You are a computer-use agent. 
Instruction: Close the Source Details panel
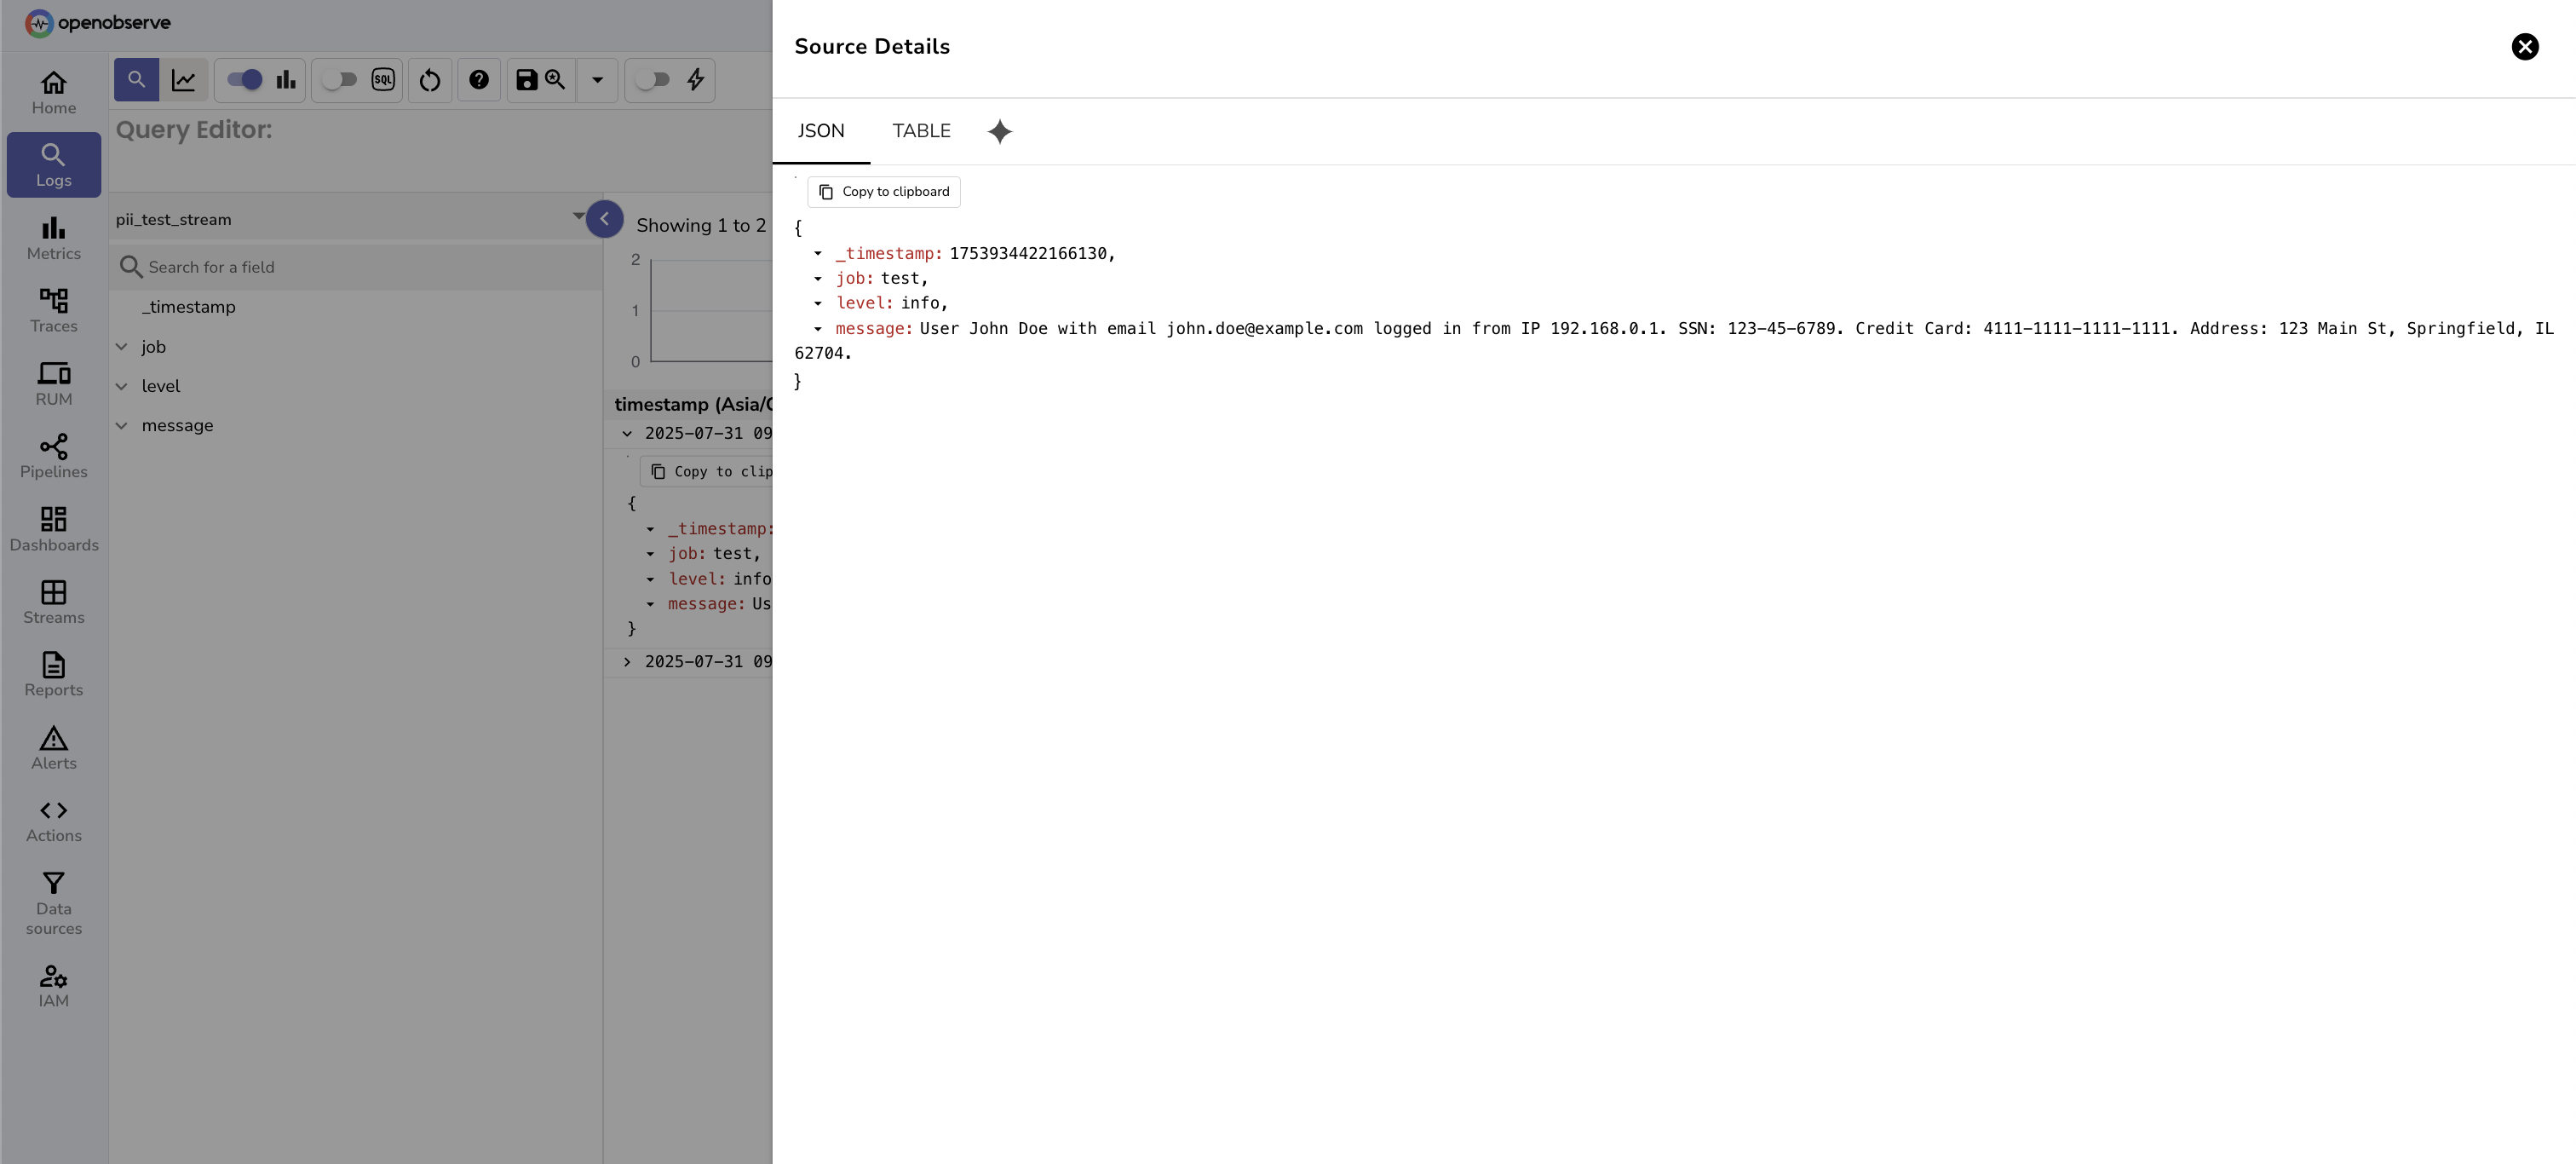click(x=2524, y=47)
